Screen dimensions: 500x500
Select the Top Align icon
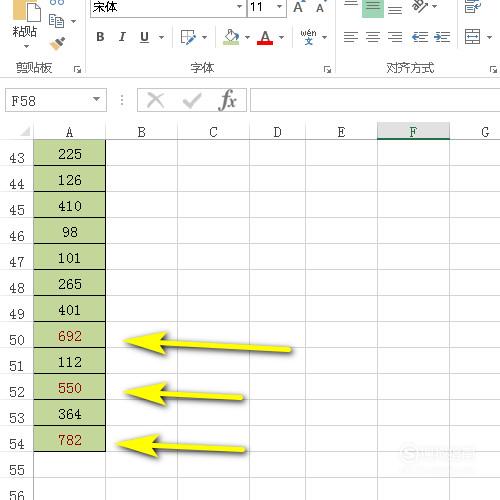tap(351, 5)
